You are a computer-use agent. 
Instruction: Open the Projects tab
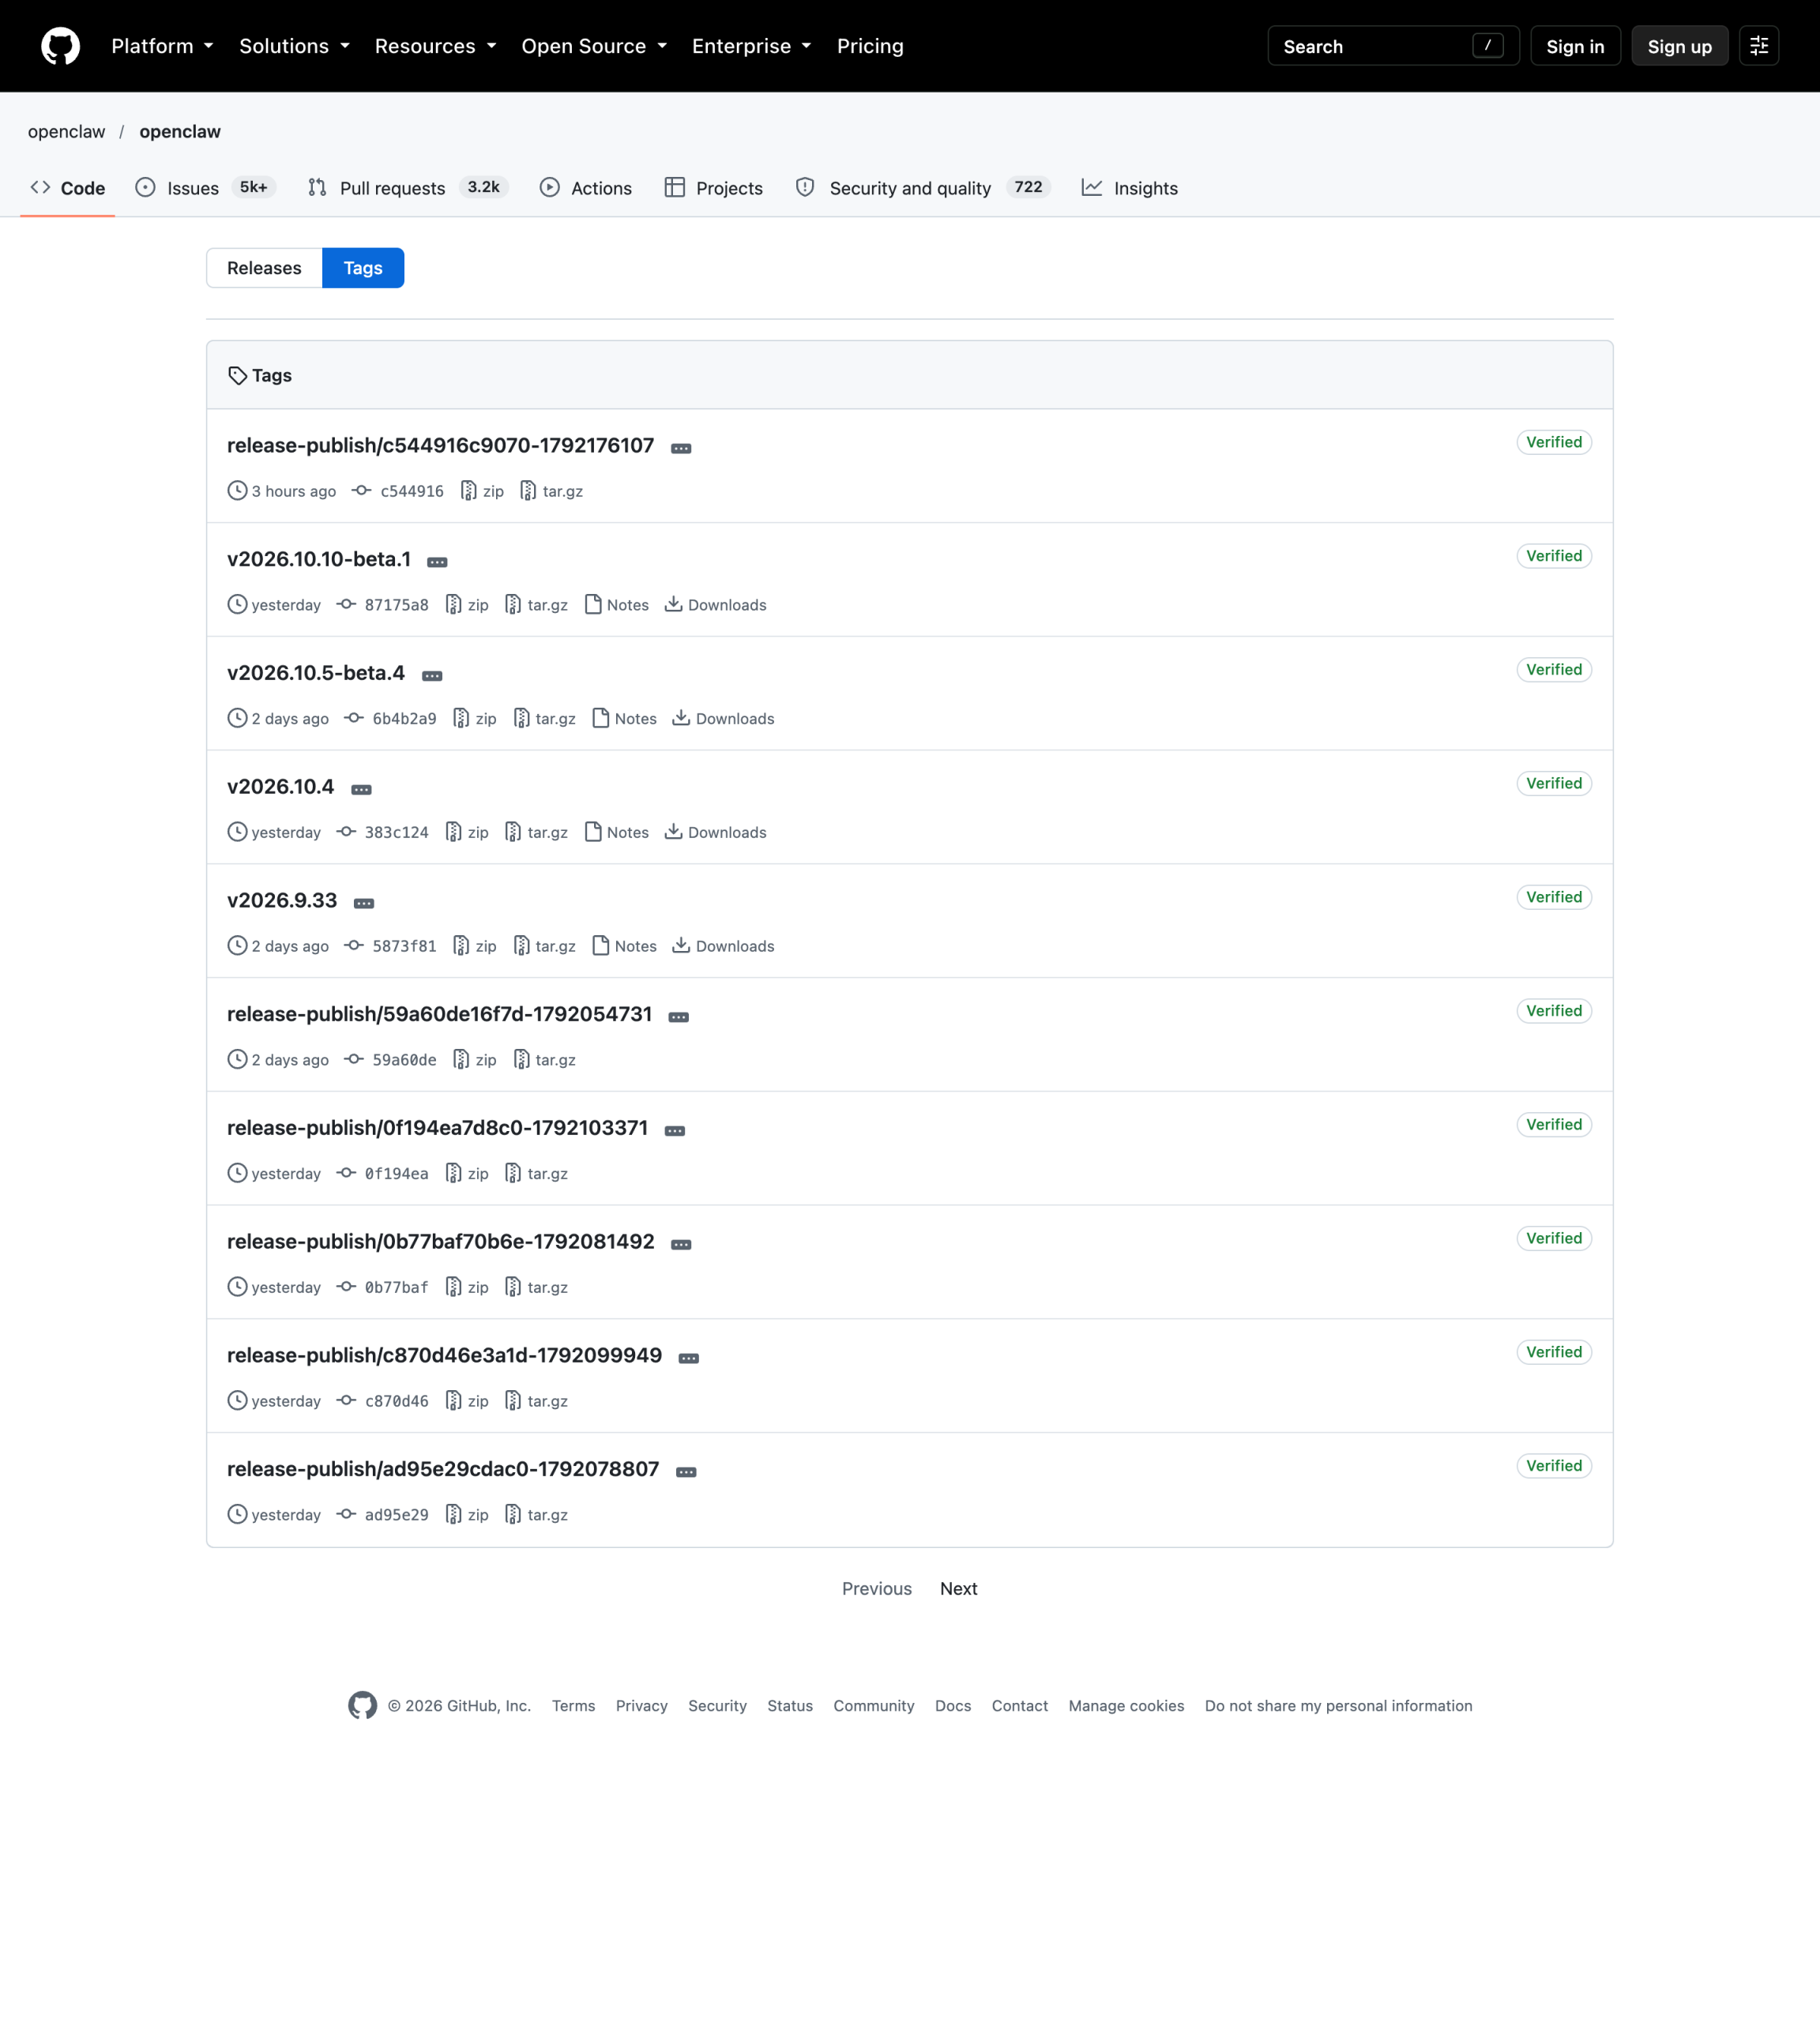[714, 188]
